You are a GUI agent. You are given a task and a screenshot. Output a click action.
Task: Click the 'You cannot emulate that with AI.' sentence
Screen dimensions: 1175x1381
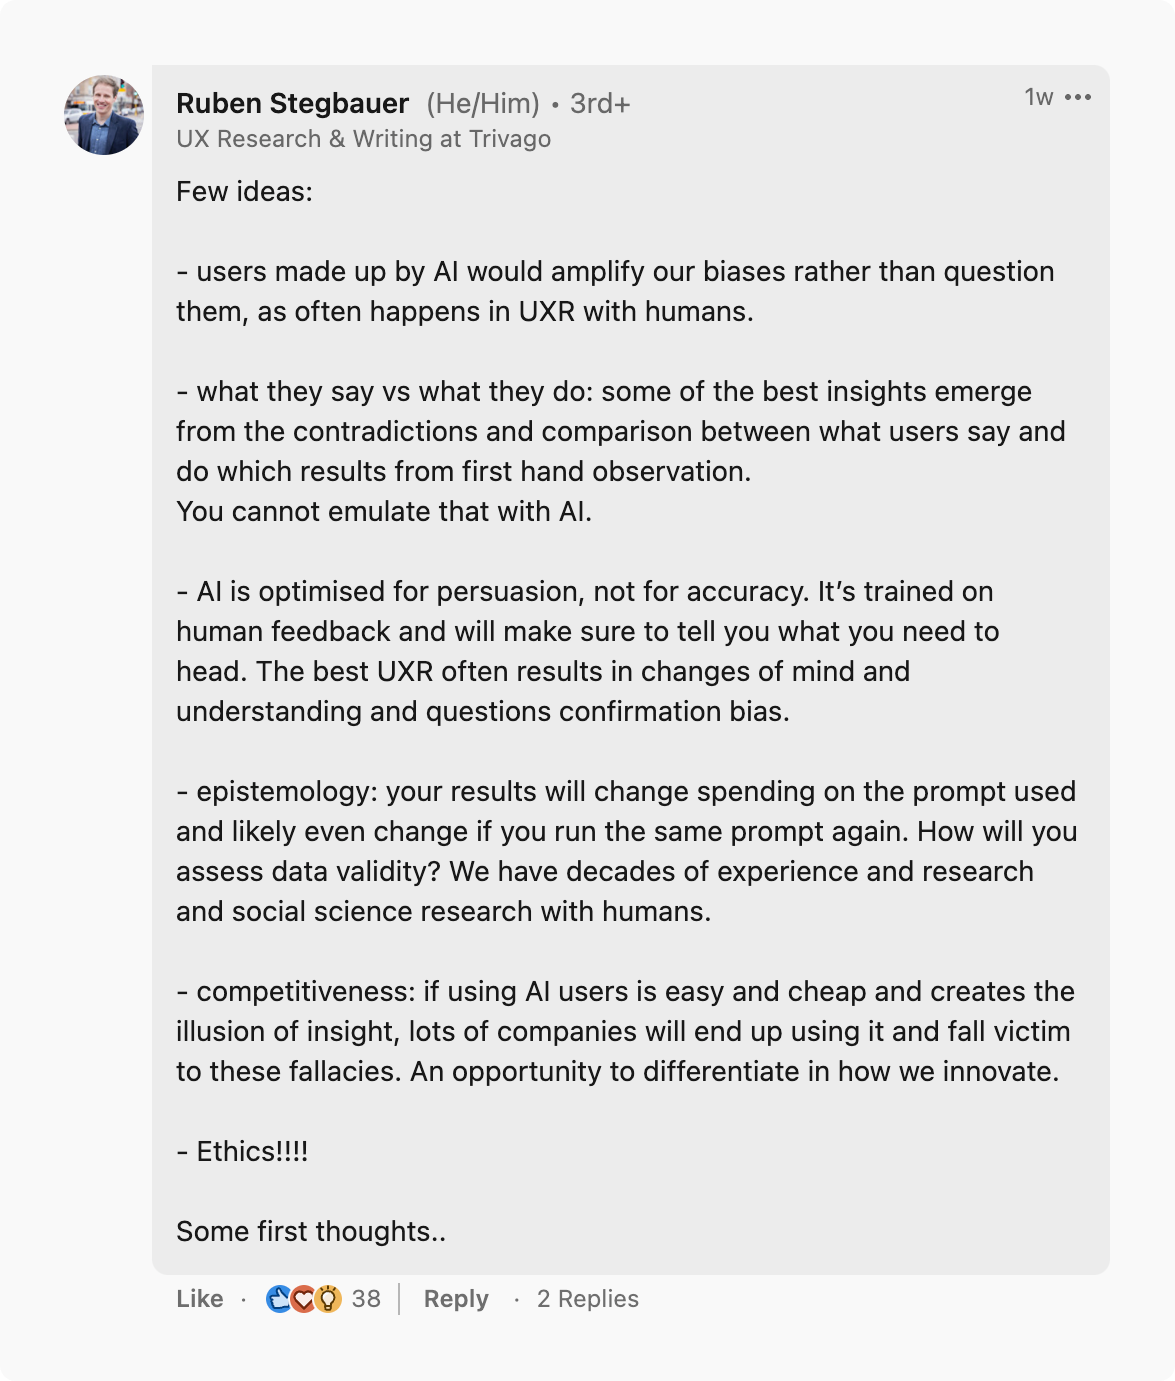pyautogui.click(x=384, y=511)
